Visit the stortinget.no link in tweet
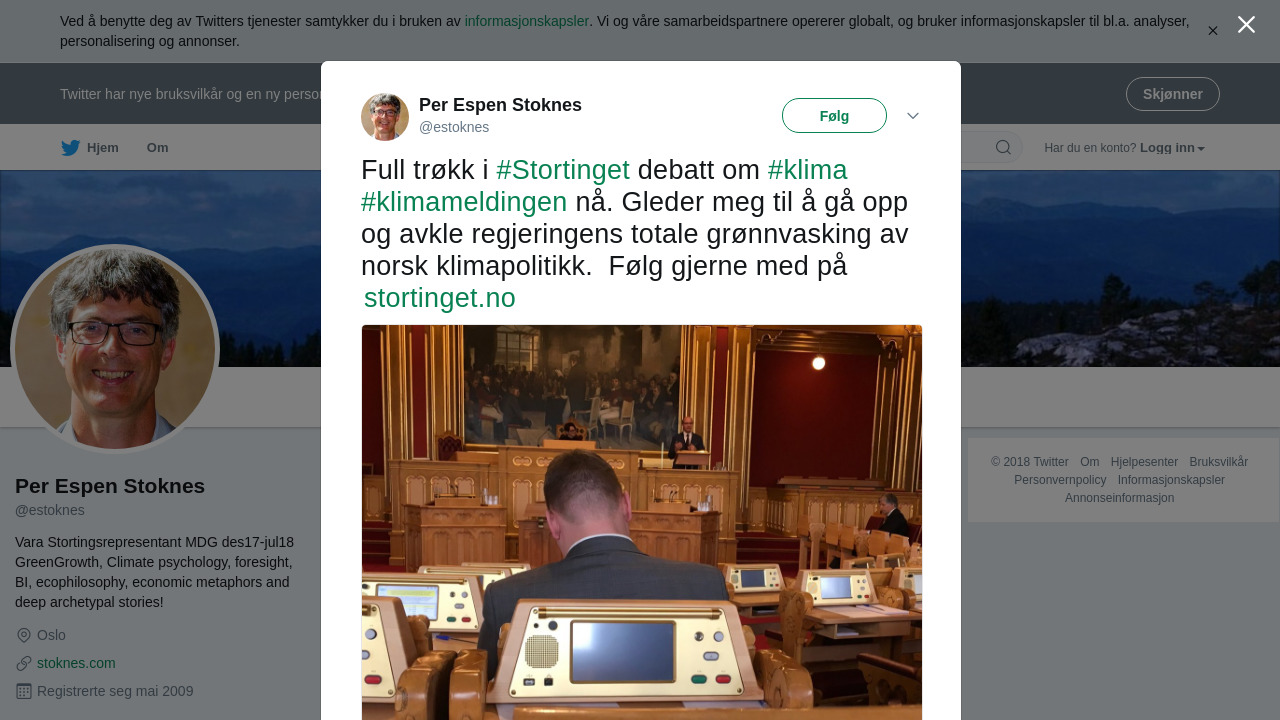This screenshot has height=720, width=1280. (x=440, y=298)
